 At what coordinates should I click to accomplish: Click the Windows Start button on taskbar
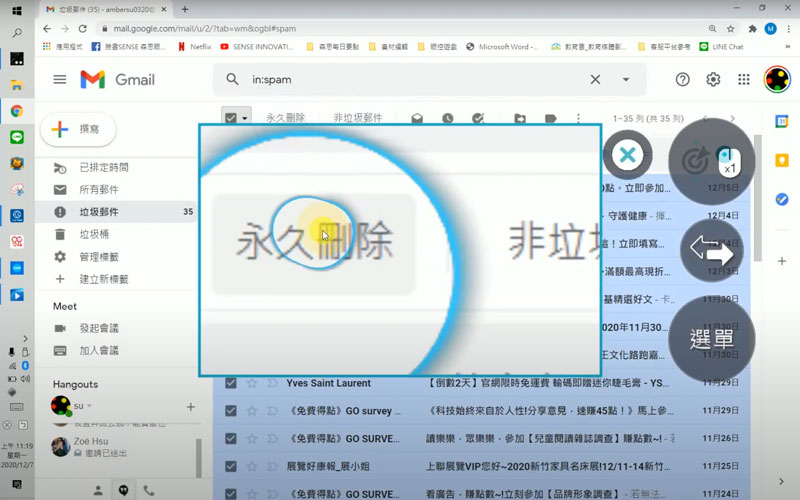click(x=17, y=11)
